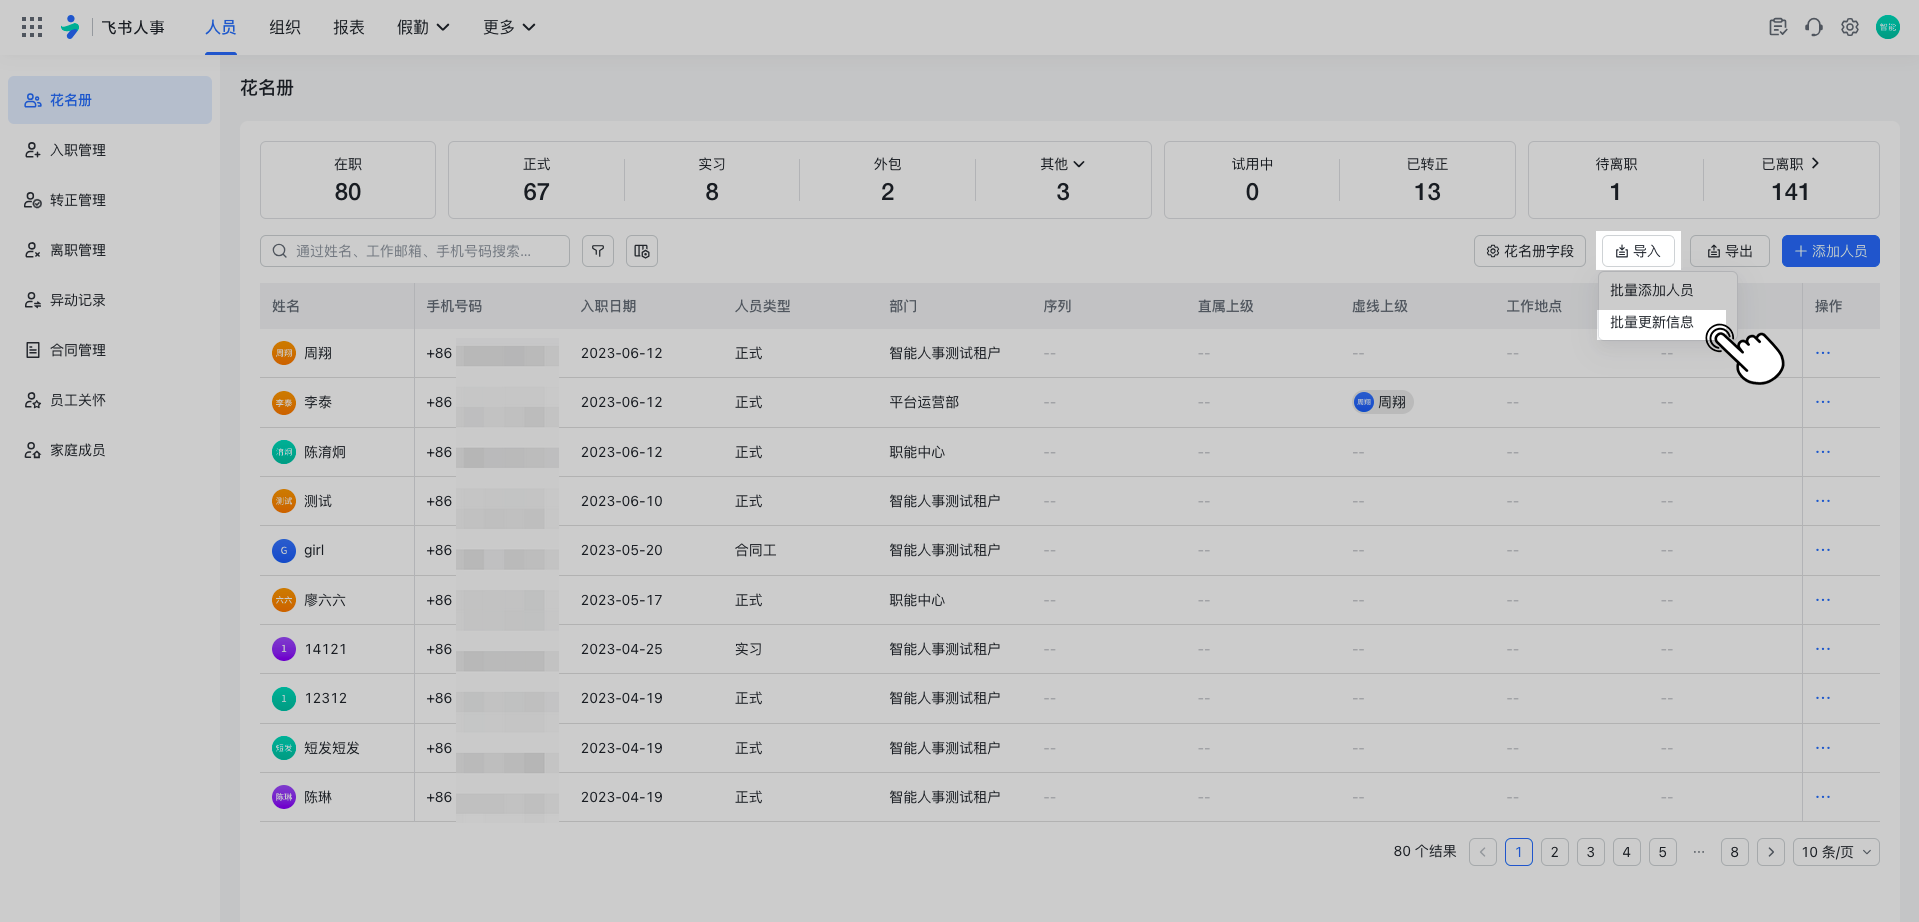Screen dimensions: 1919x922
Task: Switch to the 组织 tab
Action: (285, 27)
